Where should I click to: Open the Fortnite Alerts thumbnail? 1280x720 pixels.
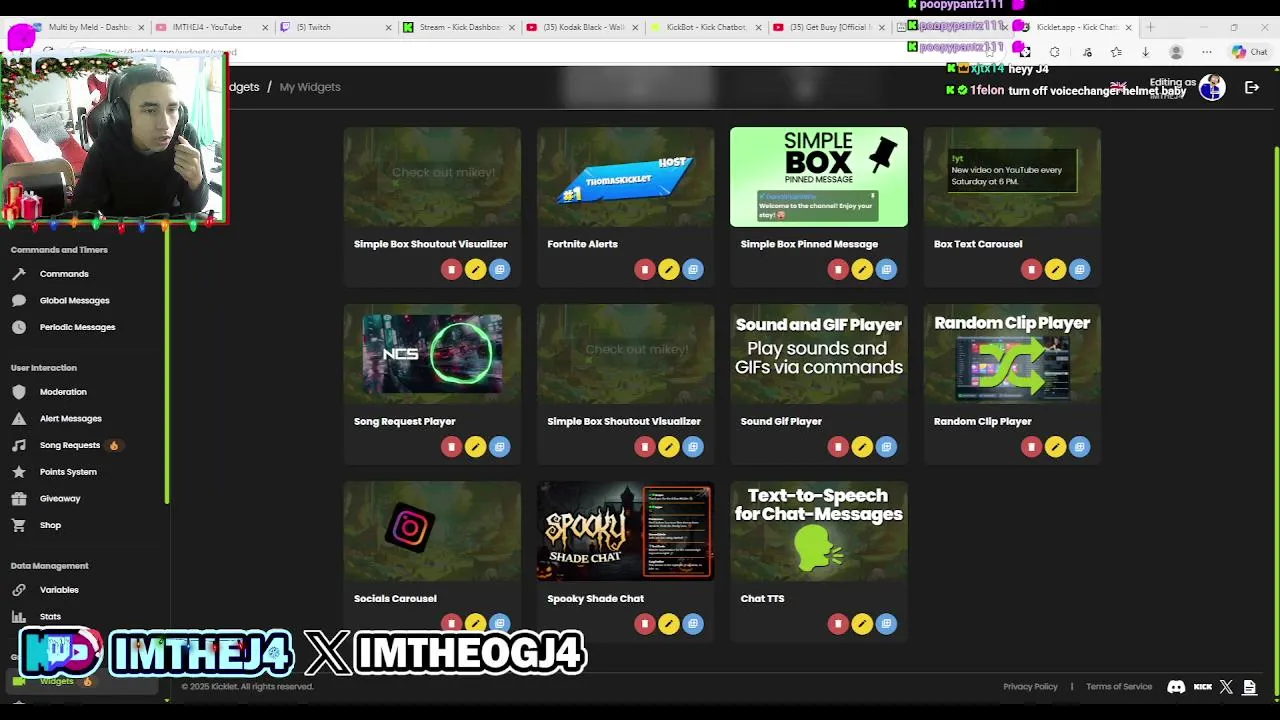tap(625, 177)
